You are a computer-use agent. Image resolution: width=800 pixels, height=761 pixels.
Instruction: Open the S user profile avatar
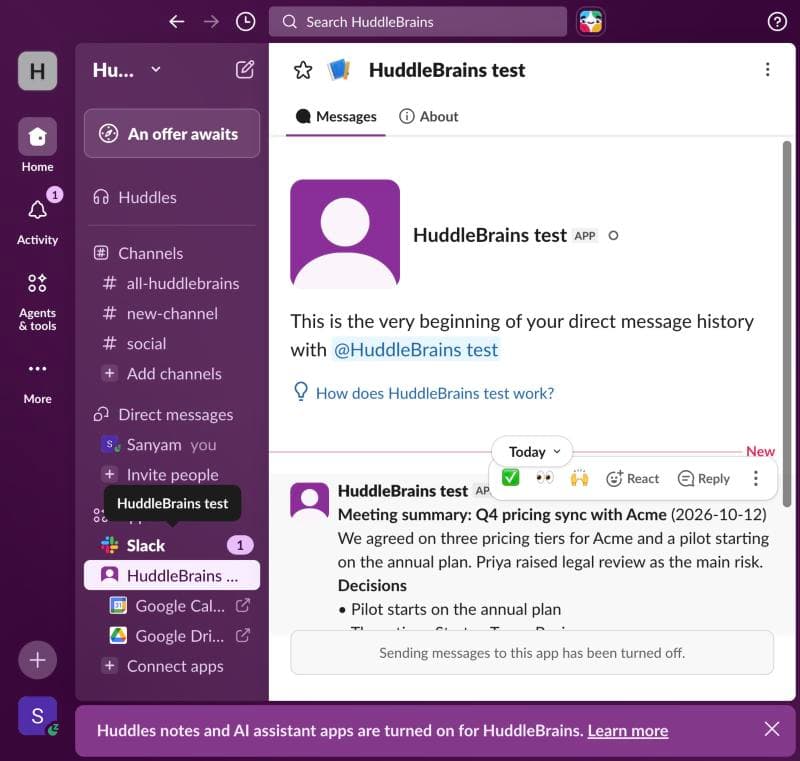[37, 716]
